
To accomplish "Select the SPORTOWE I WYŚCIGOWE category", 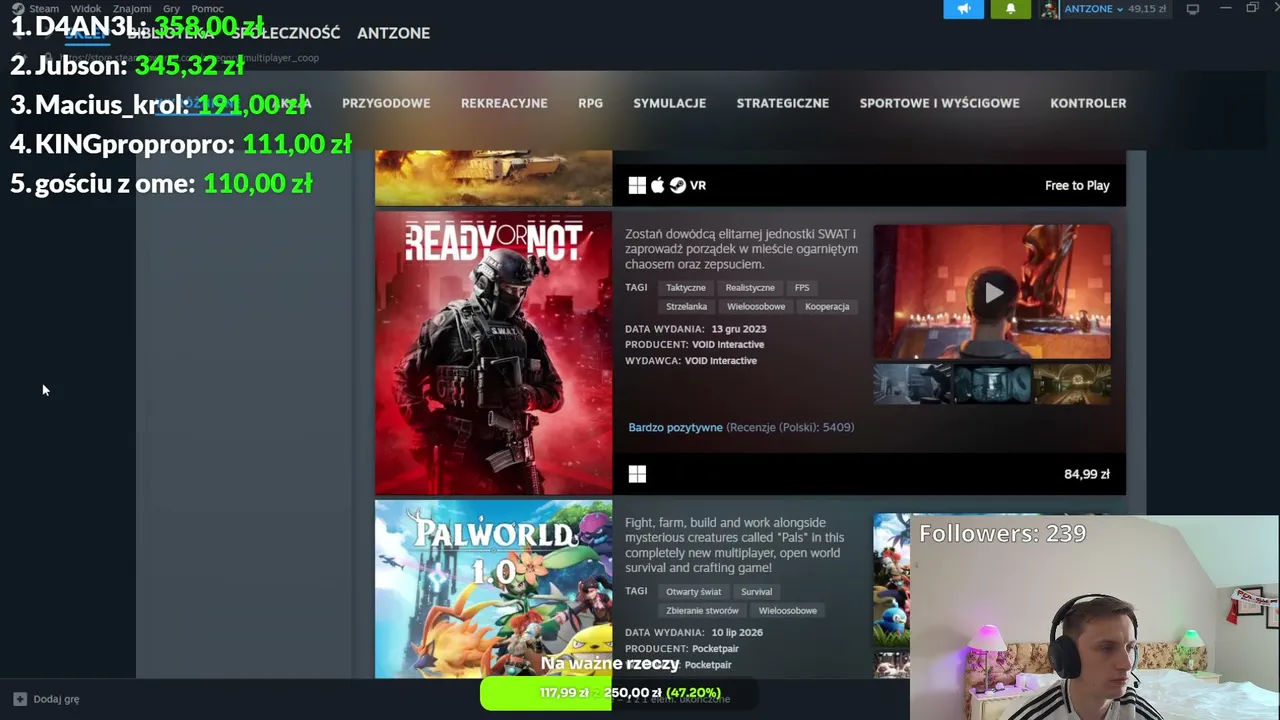I will pyautogui.click(x=940, y=103).
